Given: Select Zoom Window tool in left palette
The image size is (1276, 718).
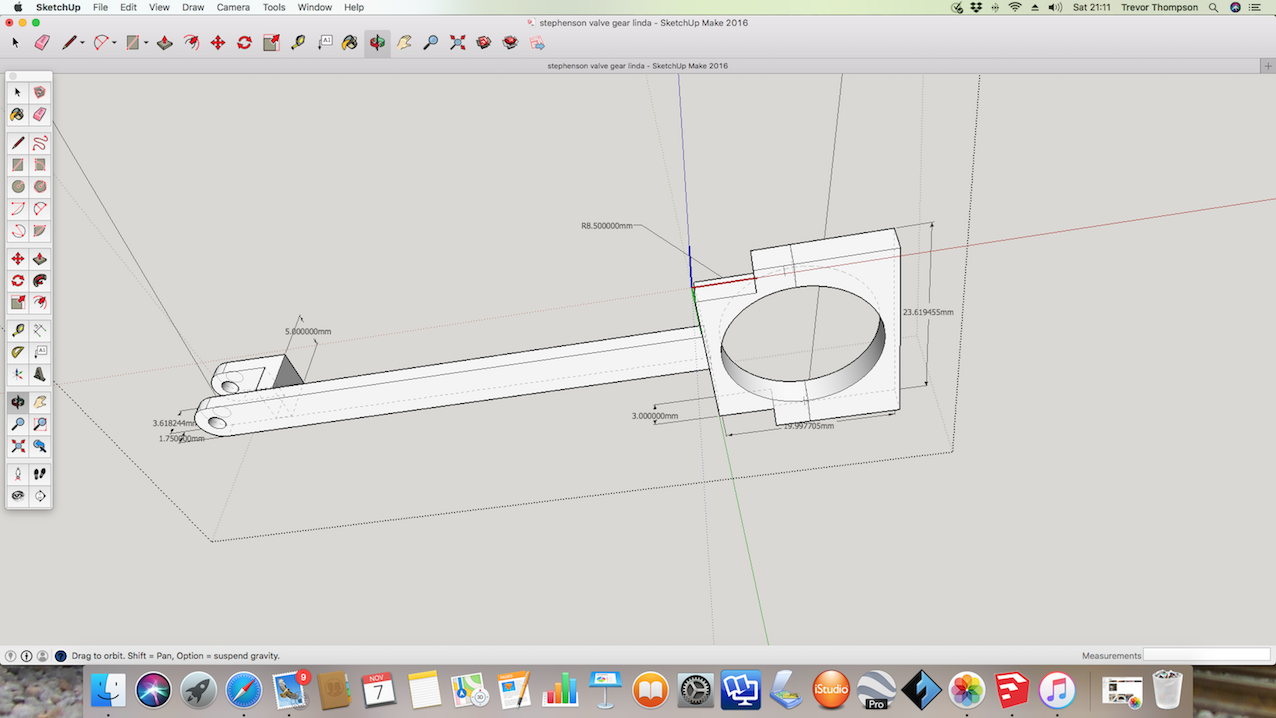Looking at the screenshot, I should tap(40, 424).
